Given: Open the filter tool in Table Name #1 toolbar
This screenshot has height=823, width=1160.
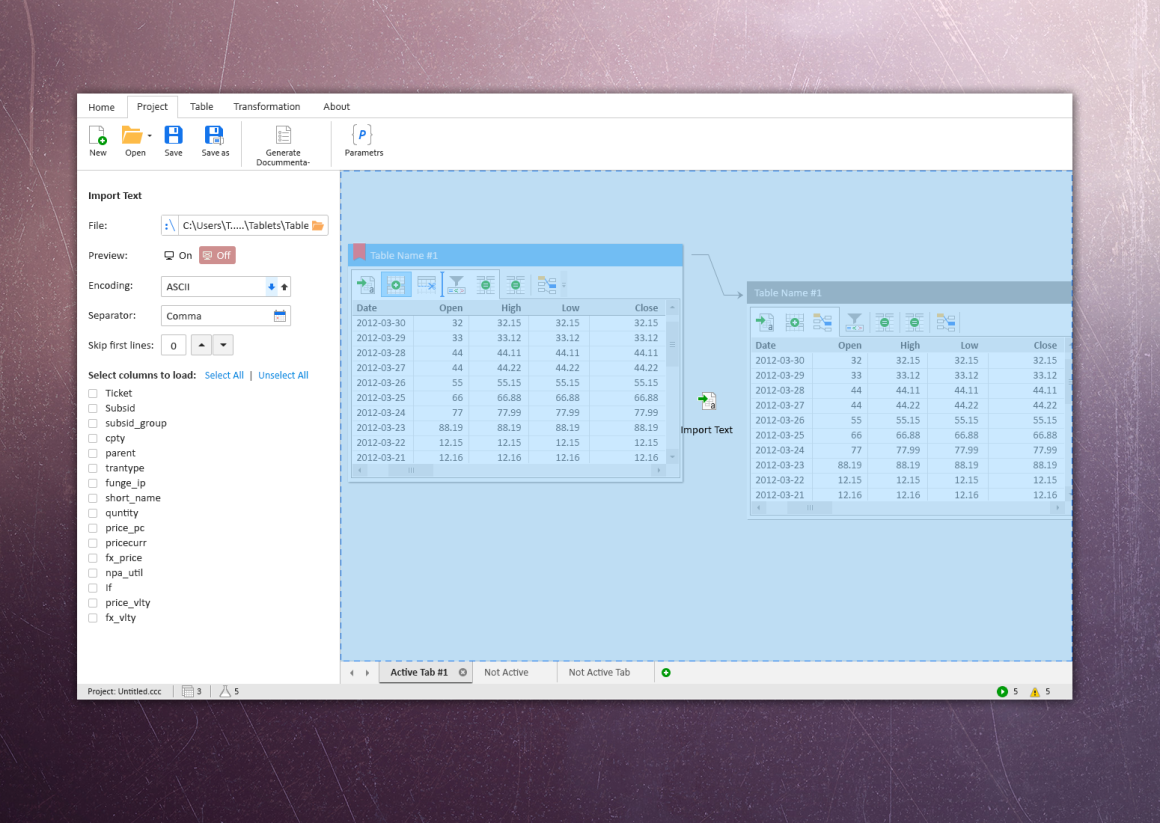Looking at the screenshot, I should [x=455, y=283].
